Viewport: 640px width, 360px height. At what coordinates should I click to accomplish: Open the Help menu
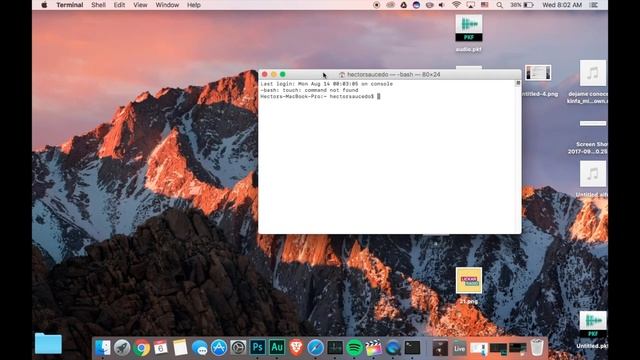pos(193,5)
